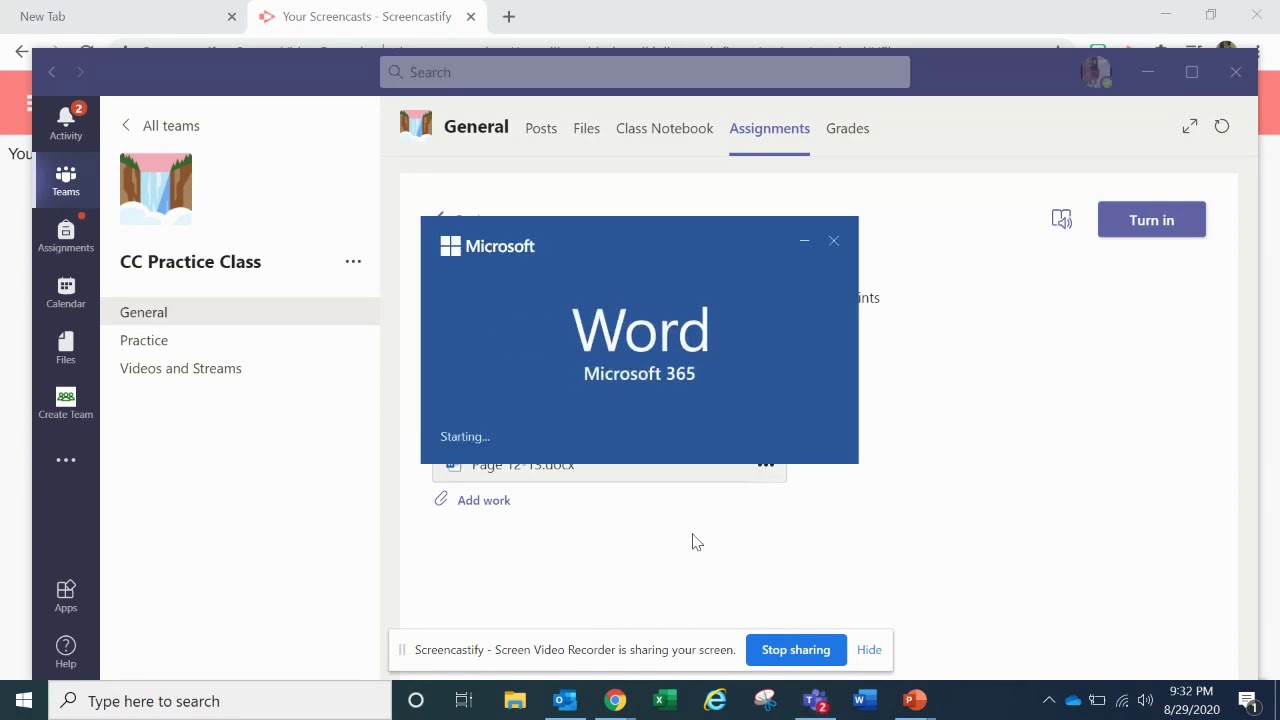
Task: Click the Teams back navigation arrow
Action: 52,72
